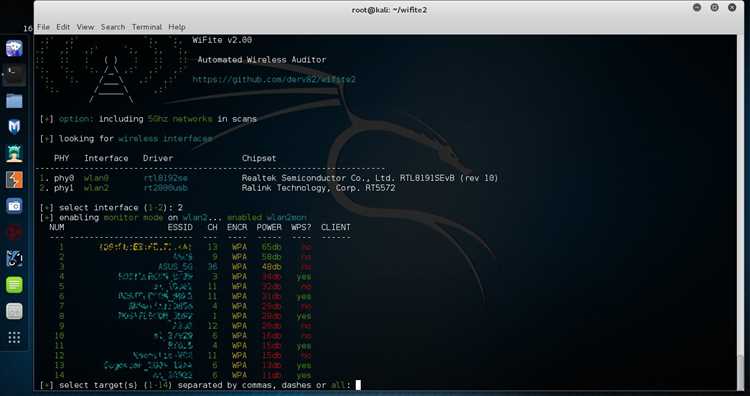The width and height of the screenshot is (750, 396).
Task: Click the '58db' power value
Action: point(271,257)
